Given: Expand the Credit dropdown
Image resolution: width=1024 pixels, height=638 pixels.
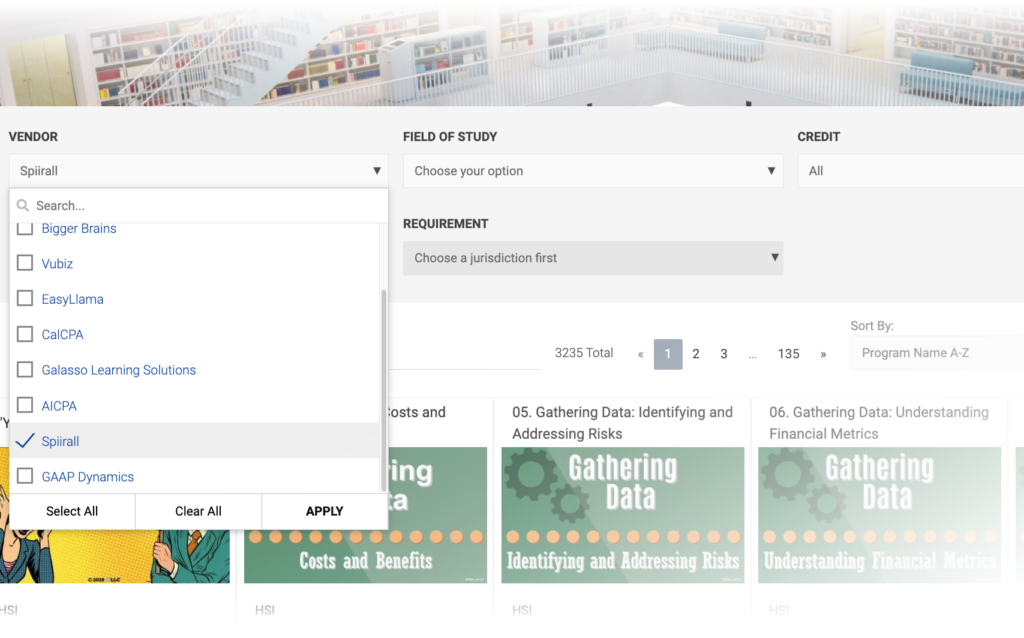Looking at the screenshot, I should pos(908,171).
